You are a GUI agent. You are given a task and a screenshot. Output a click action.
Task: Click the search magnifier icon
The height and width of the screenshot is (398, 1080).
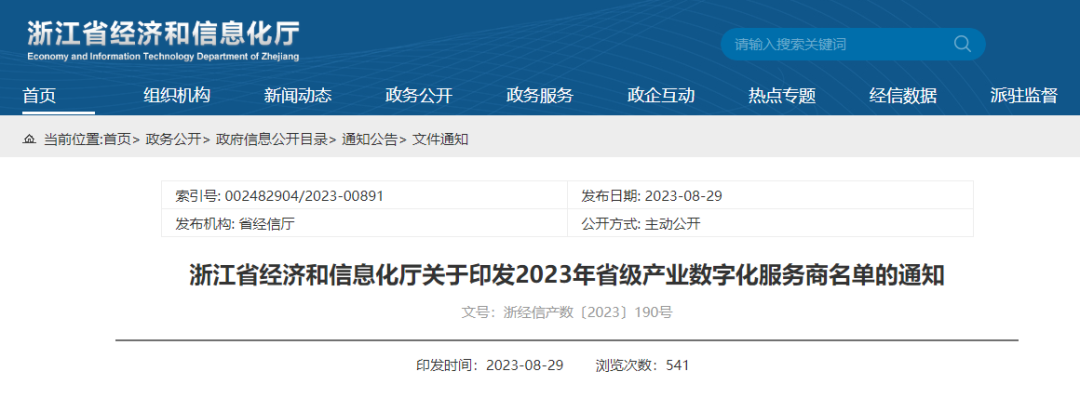point(962,44)
